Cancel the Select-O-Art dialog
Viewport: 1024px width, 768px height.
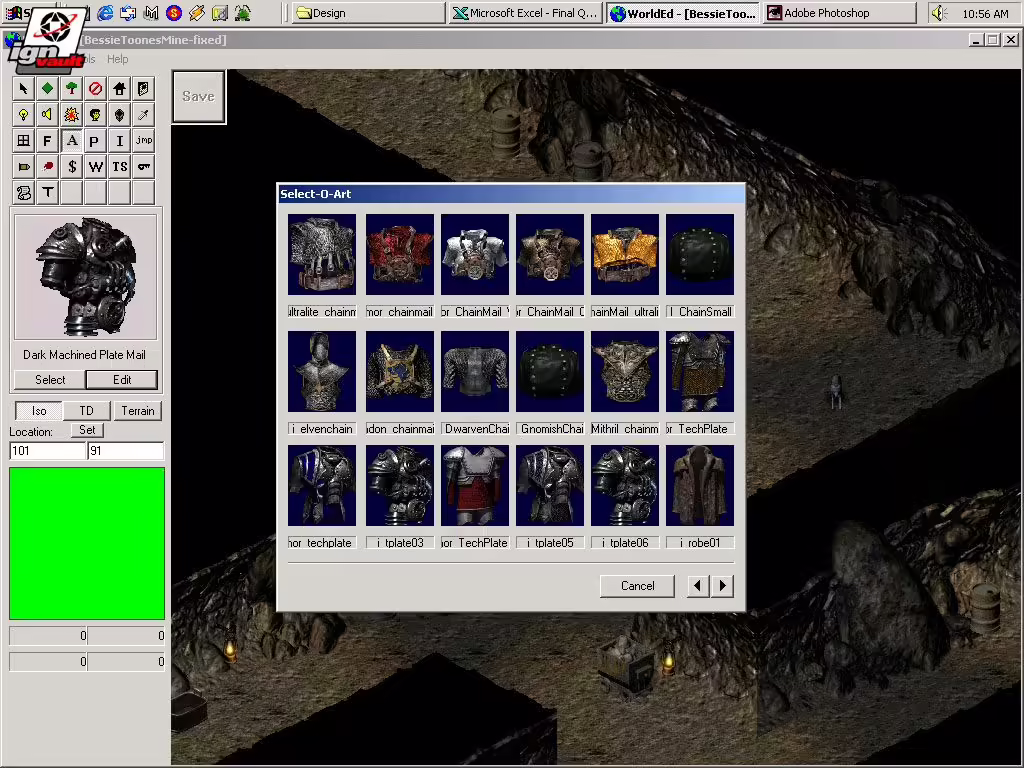point(637,586)
